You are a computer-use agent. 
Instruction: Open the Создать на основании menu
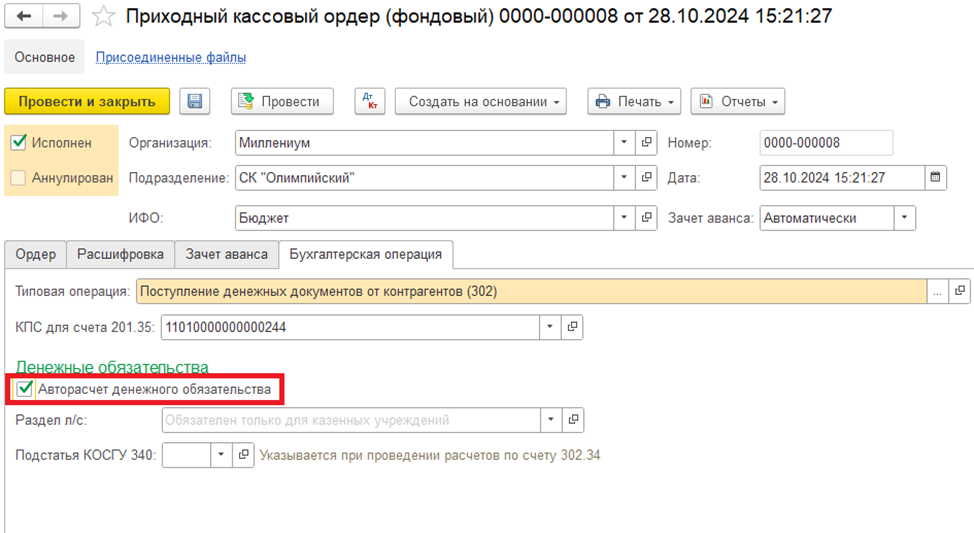pyautogui.click(x=481, y=101)
